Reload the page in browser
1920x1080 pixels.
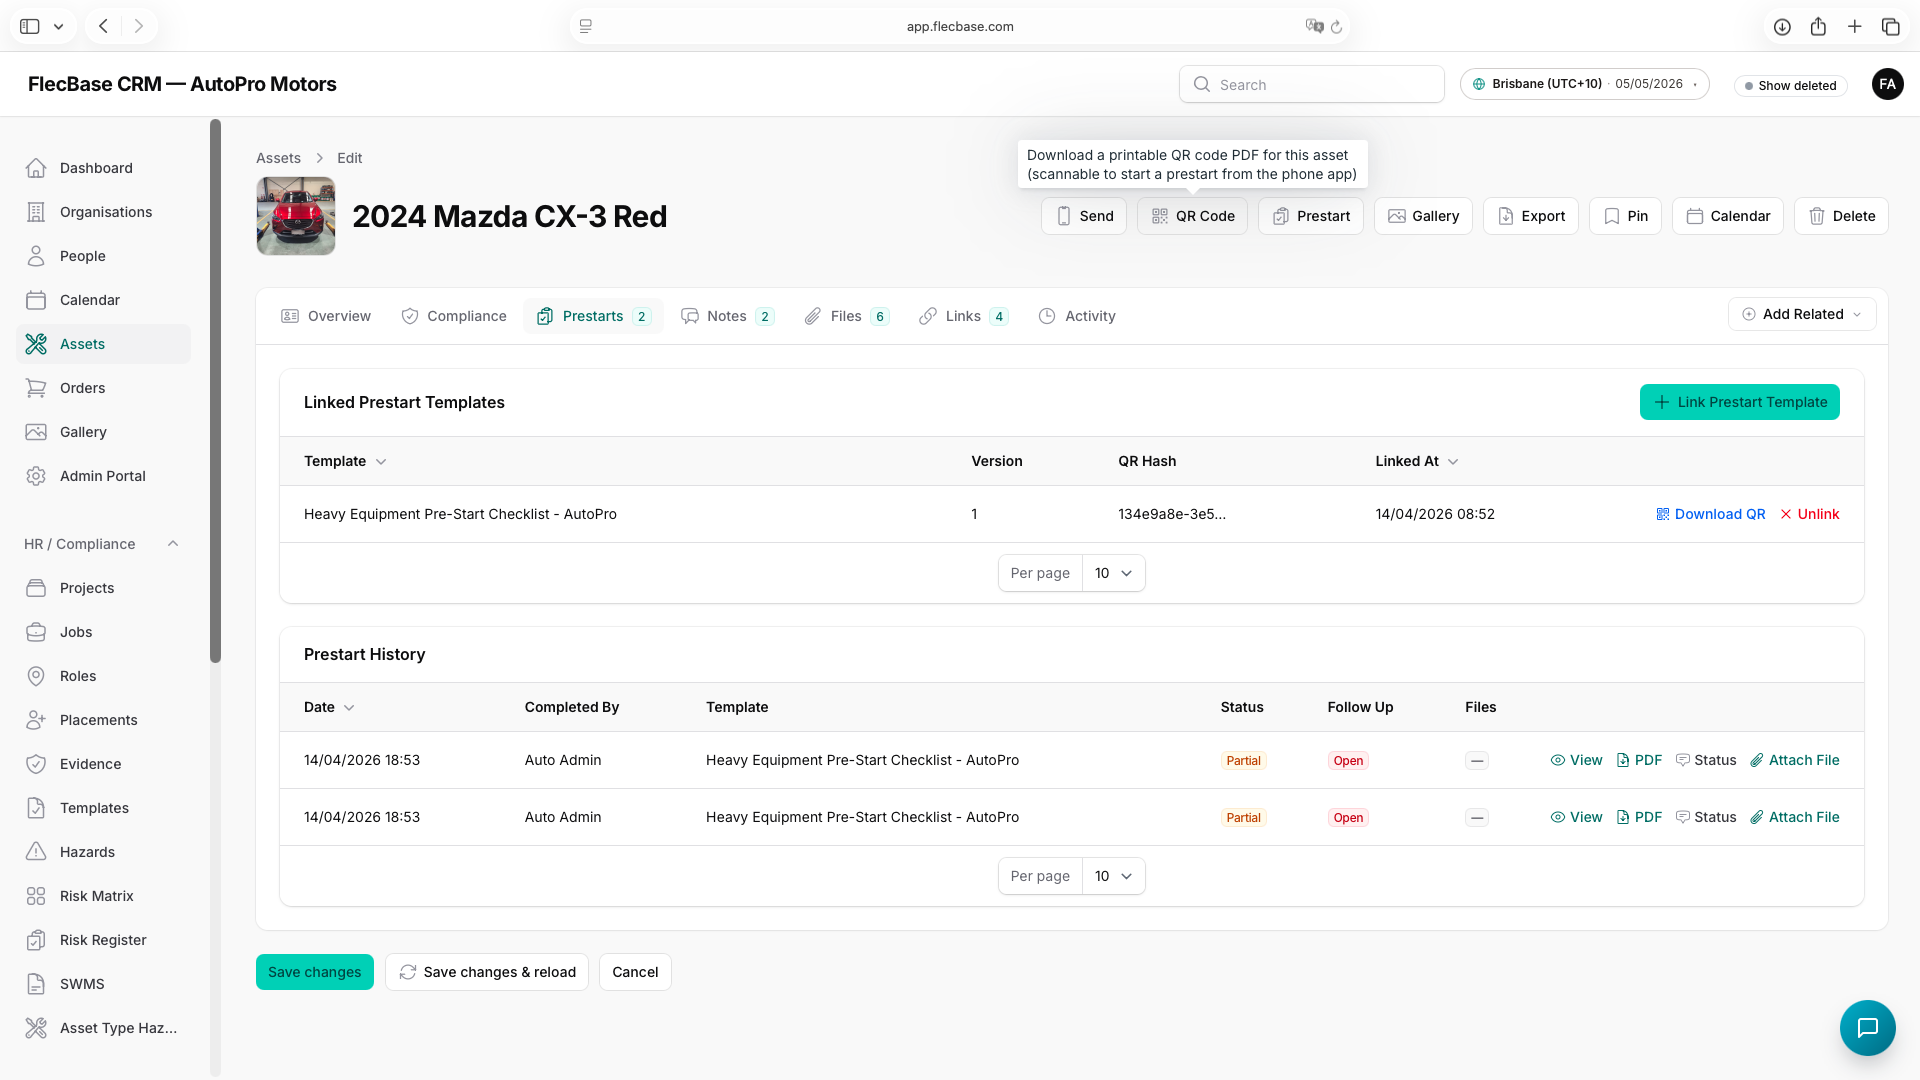point(1336,26)
